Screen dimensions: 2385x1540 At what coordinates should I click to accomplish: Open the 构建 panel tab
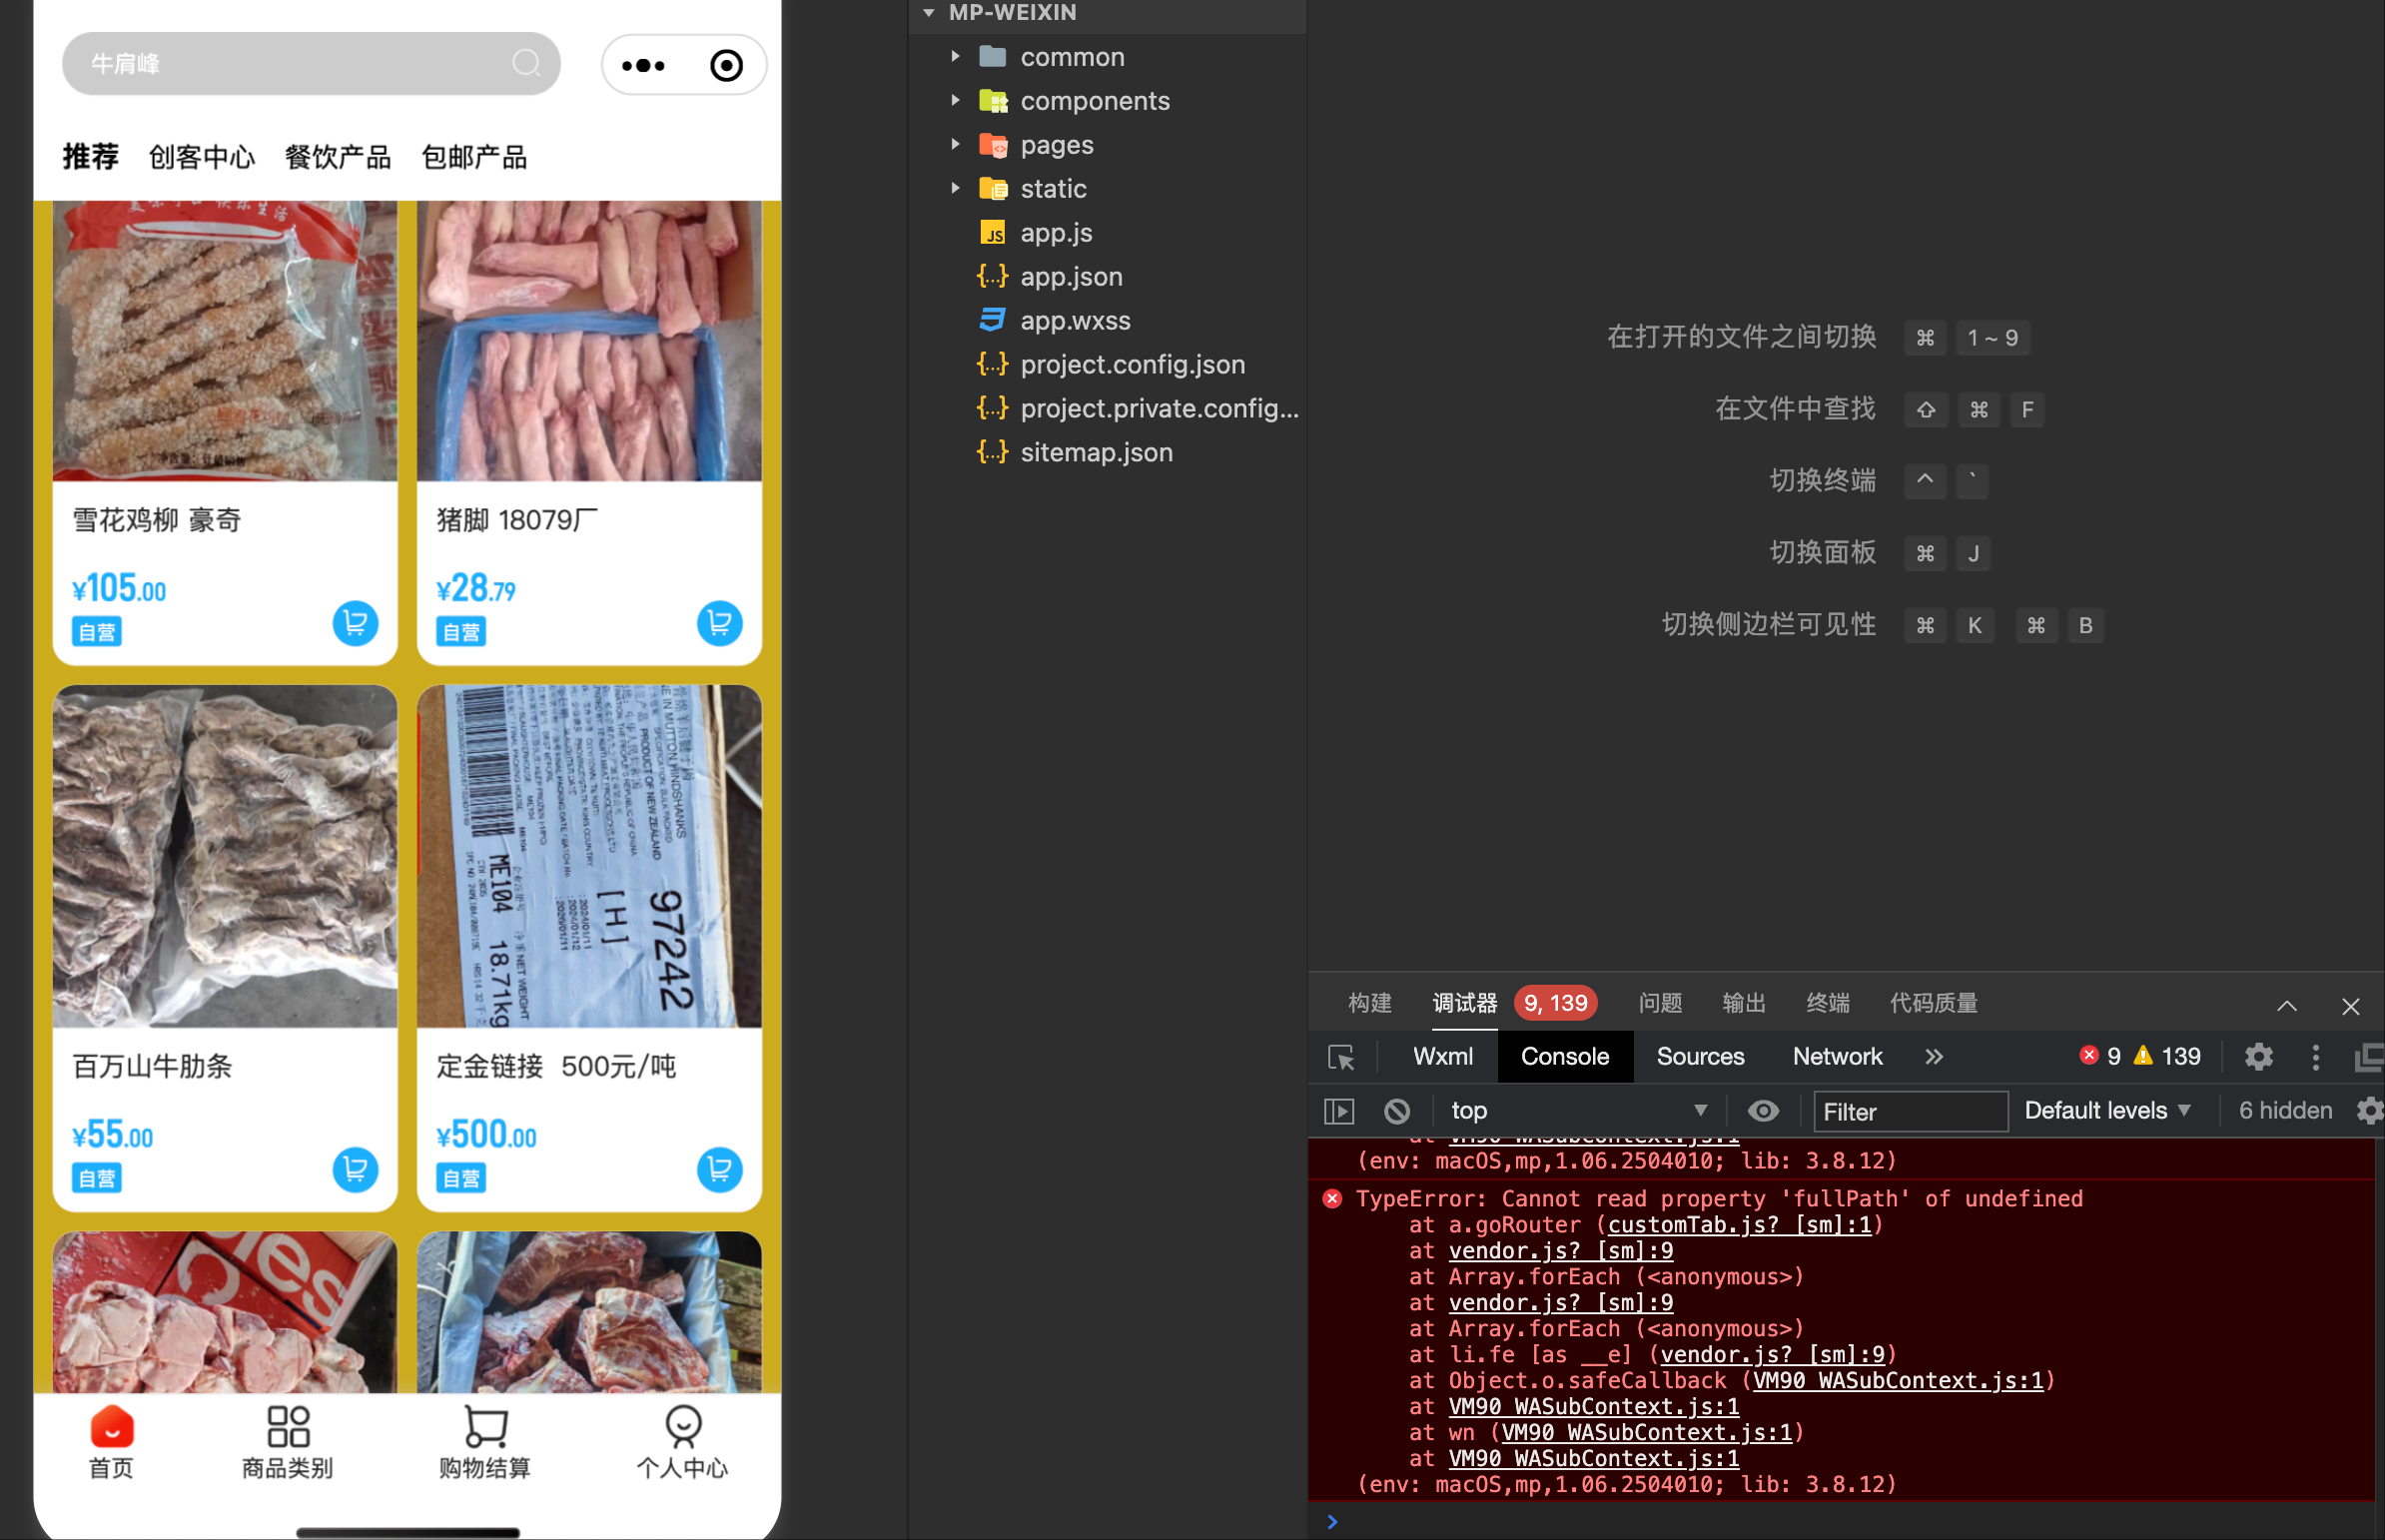(x=1369, y=1003)
